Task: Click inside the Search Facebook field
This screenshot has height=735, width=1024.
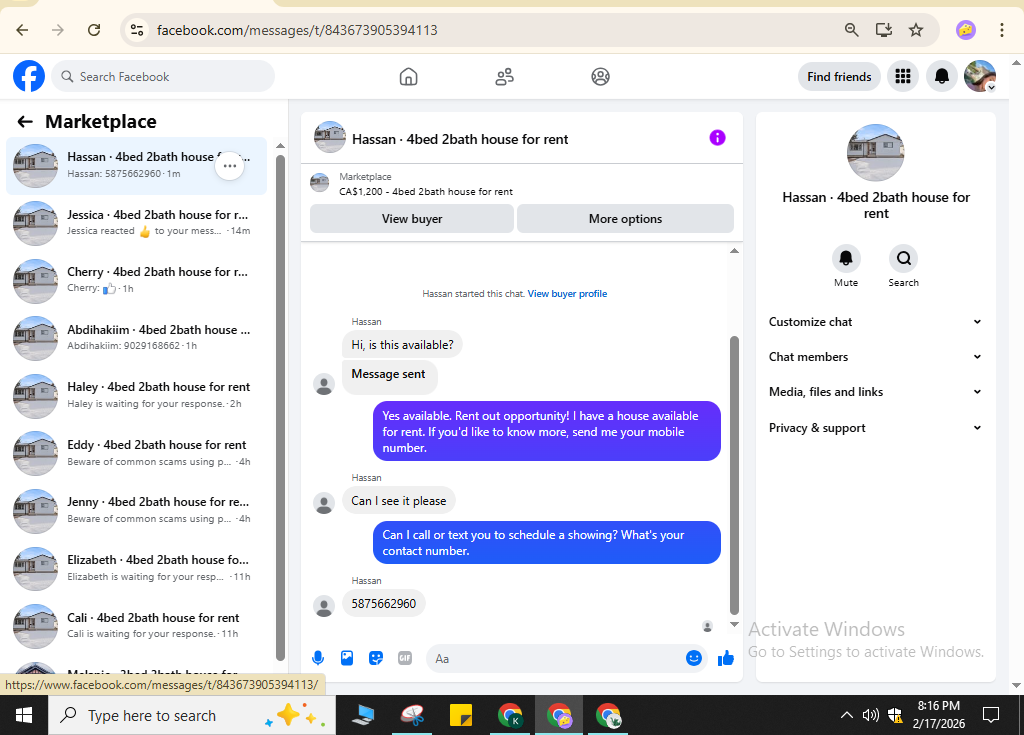Action: click(163, 76)
